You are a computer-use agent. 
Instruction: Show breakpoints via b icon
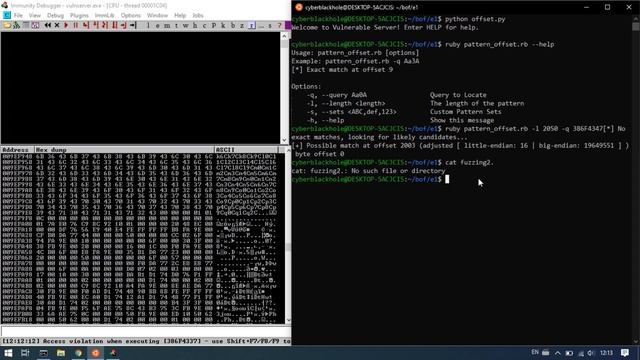233,25
